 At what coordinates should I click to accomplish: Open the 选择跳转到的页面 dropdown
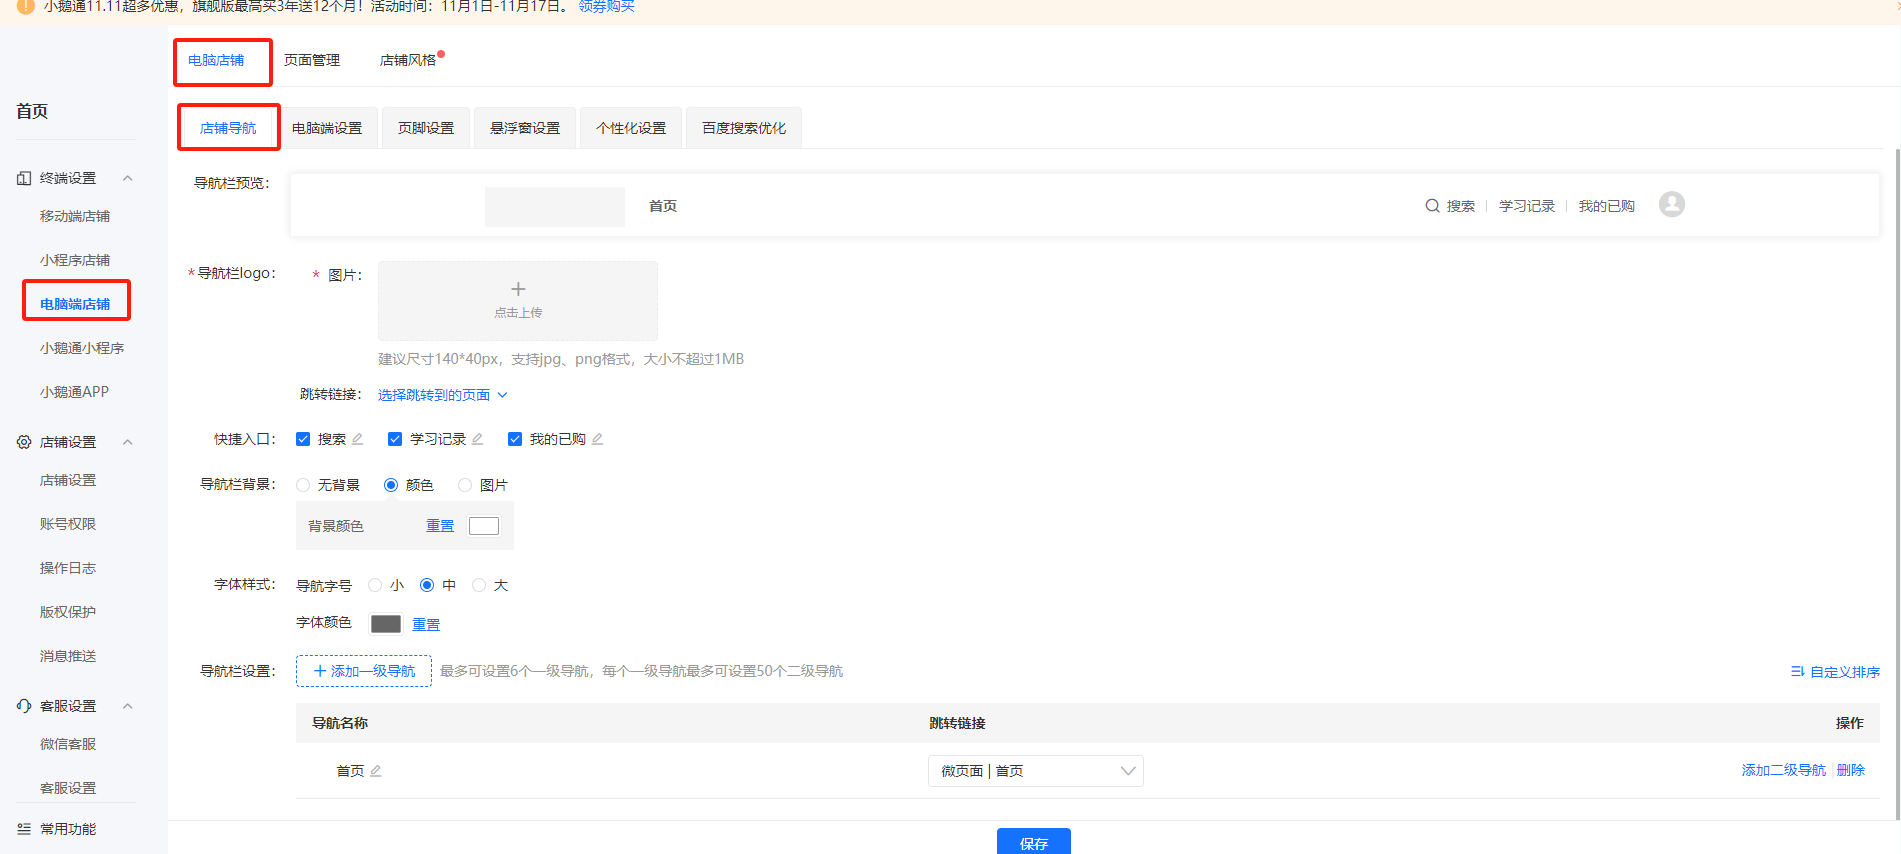pos(442,395)
